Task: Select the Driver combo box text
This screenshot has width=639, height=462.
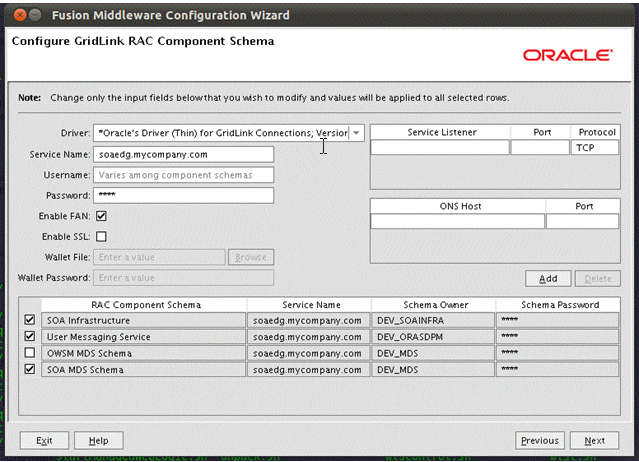Action: pyautogui.click(x=223, y=133)
